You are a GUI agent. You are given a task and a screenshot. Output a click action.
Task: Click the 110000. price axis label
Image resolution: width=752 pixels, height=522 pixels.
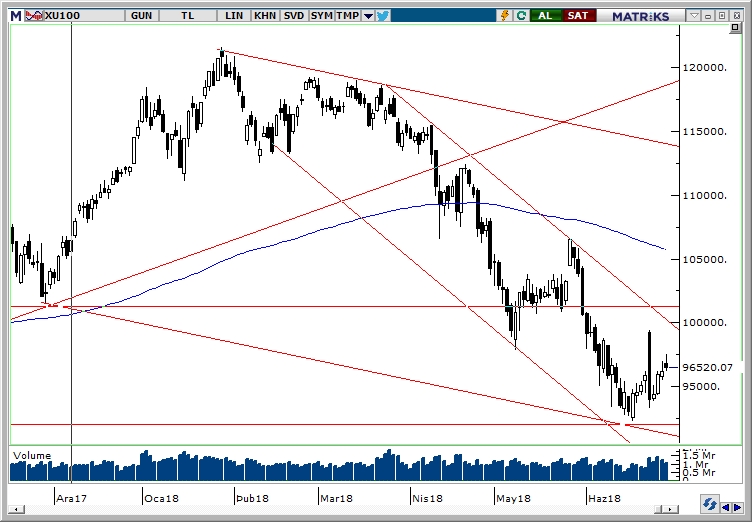coord(705,195)
